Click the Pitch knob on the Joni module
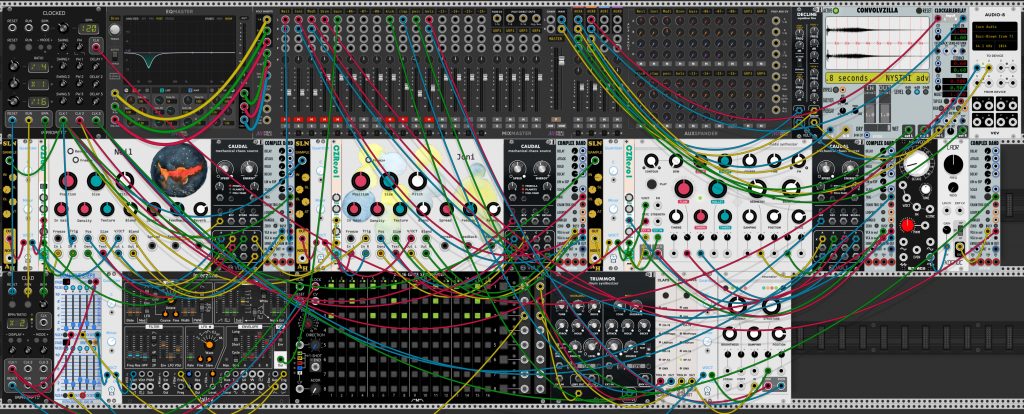 coord(417,181)
